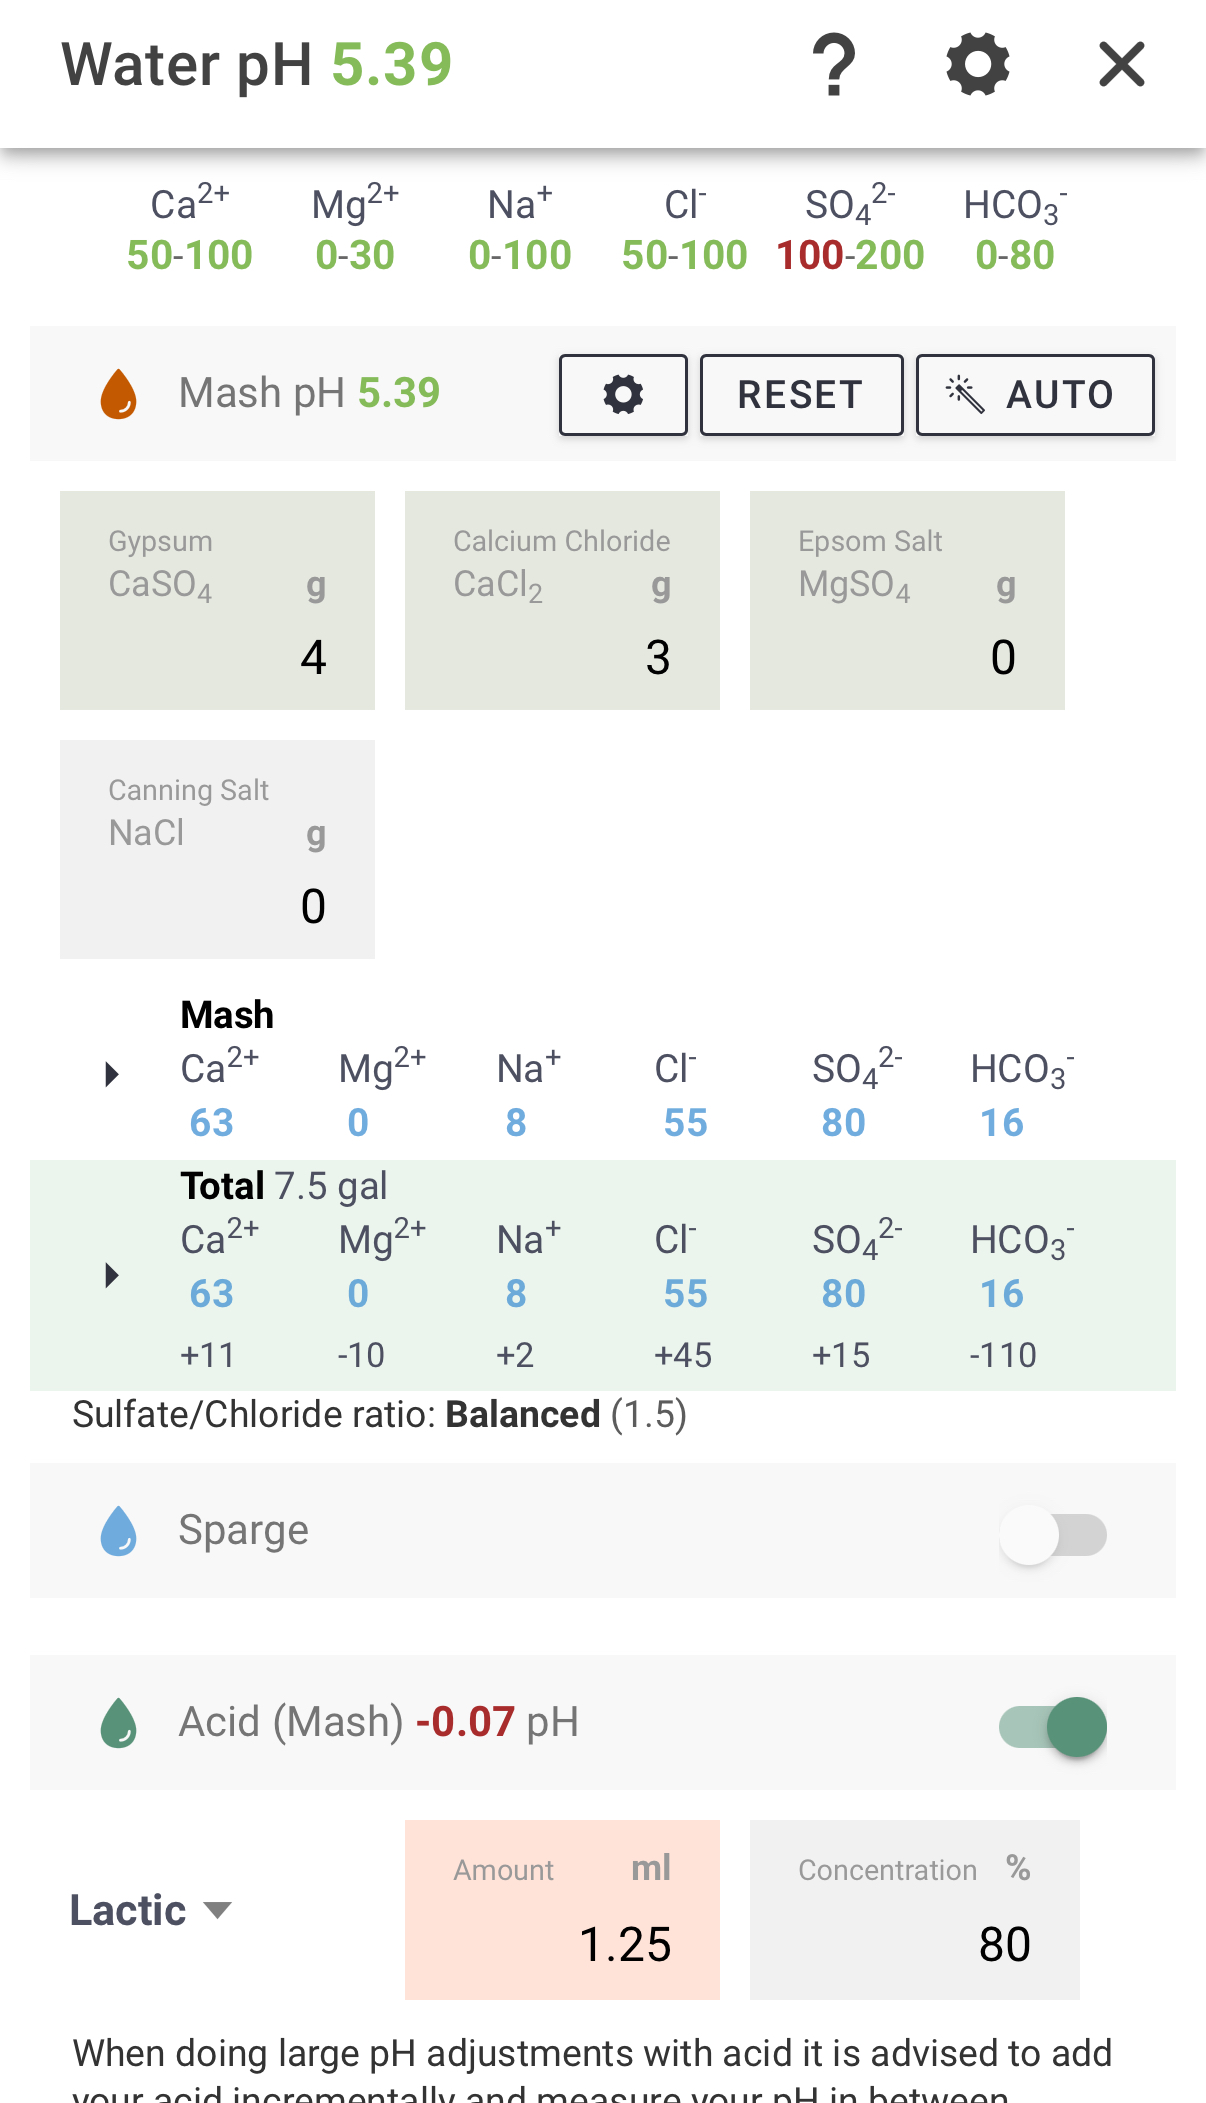Edit the Gypsum CaSO4 grams field

[x=217, y=600]
